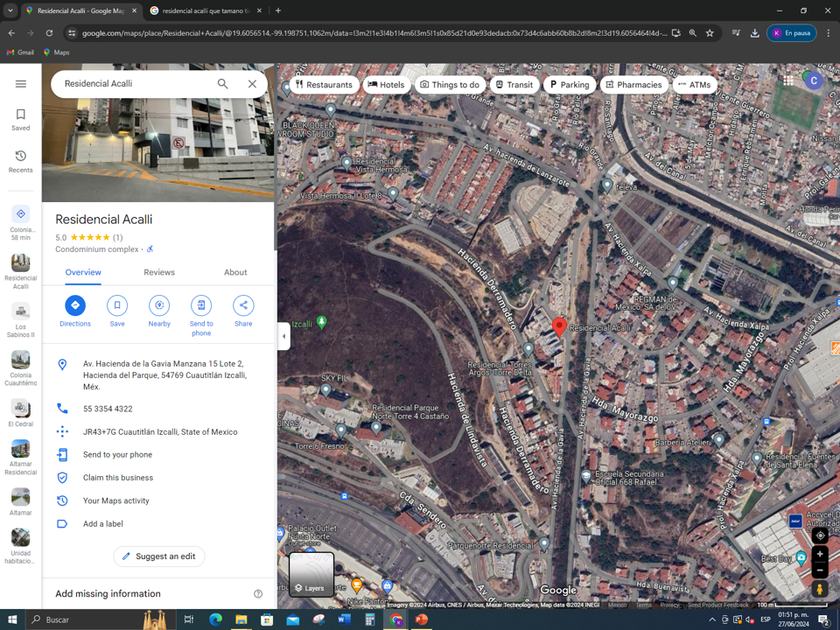Click the Directions icon button
This screenshot has width=840, height=630.
(75, 305)
